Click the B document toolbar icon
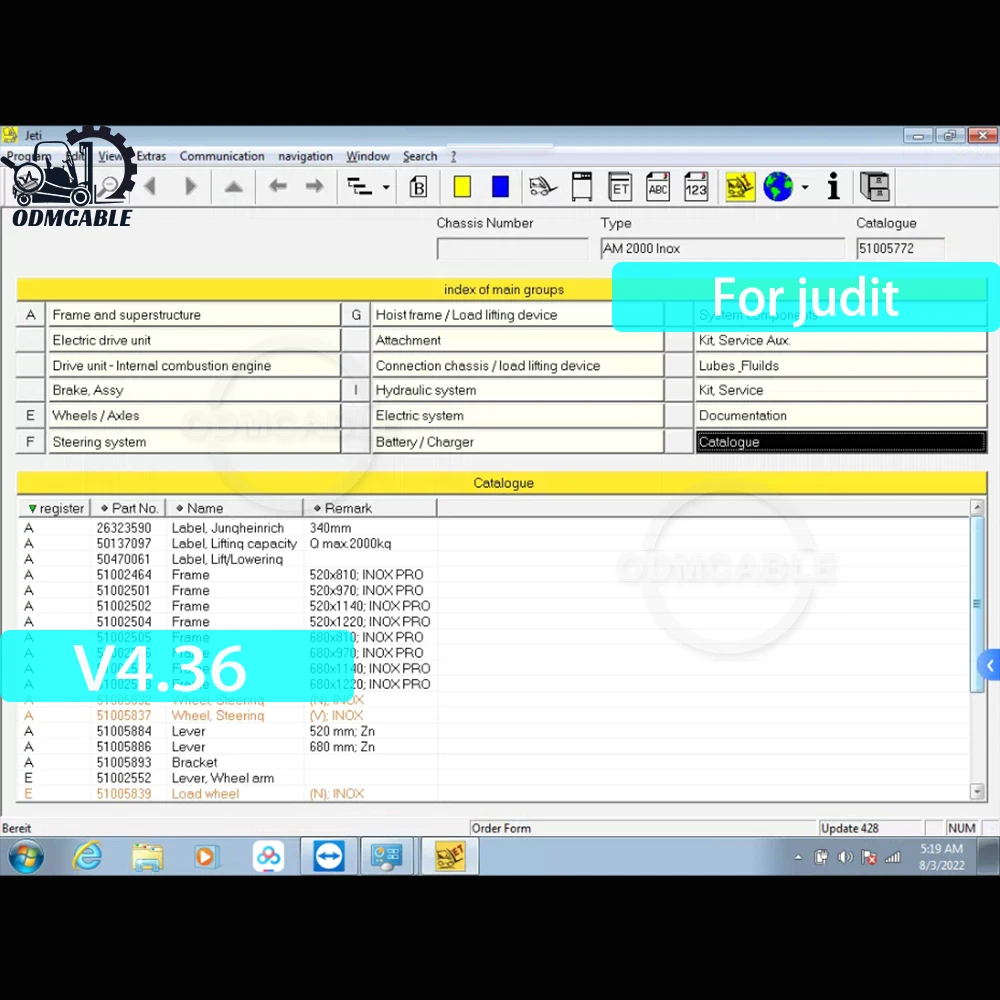The width and height of the screenshot is (1000, 1000). pyautogui.click(x=418, y=187)
